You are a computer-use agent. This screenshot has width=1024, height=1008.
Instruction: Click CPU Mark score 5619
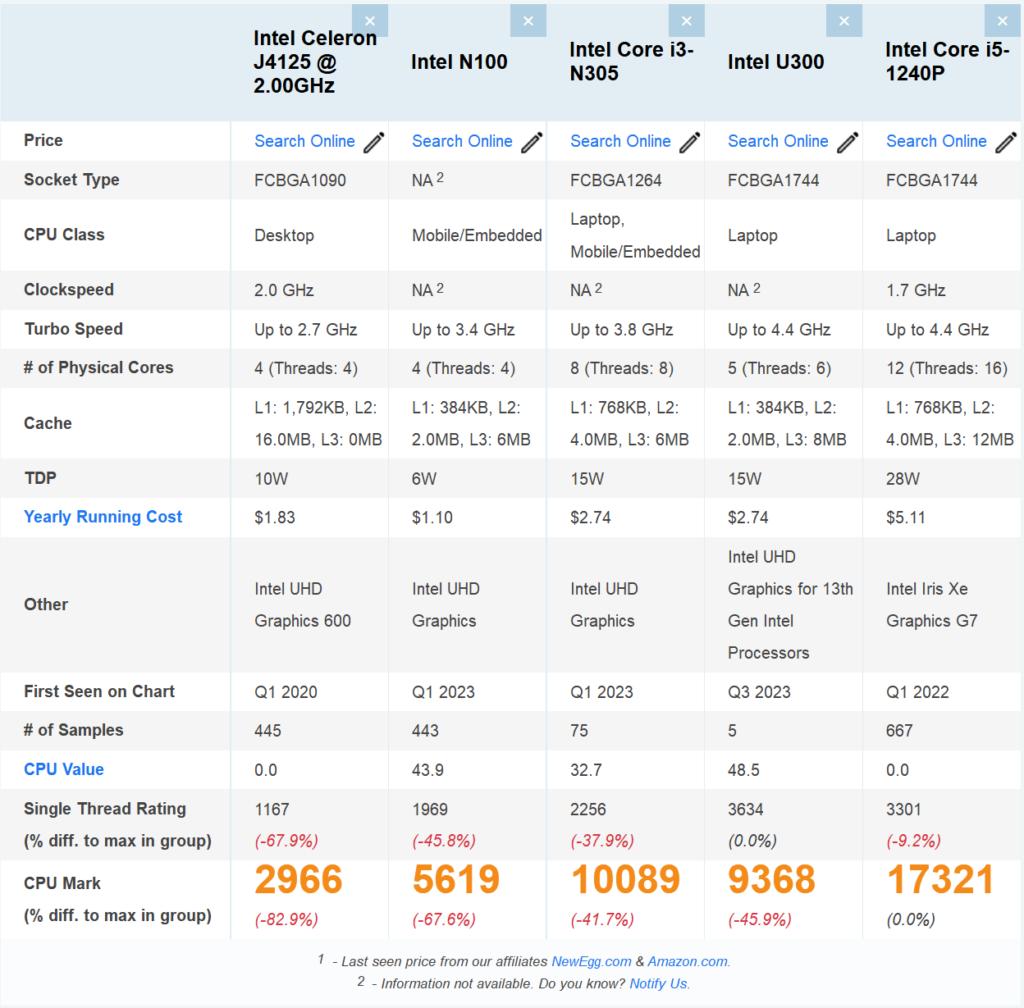click(456, 879)
